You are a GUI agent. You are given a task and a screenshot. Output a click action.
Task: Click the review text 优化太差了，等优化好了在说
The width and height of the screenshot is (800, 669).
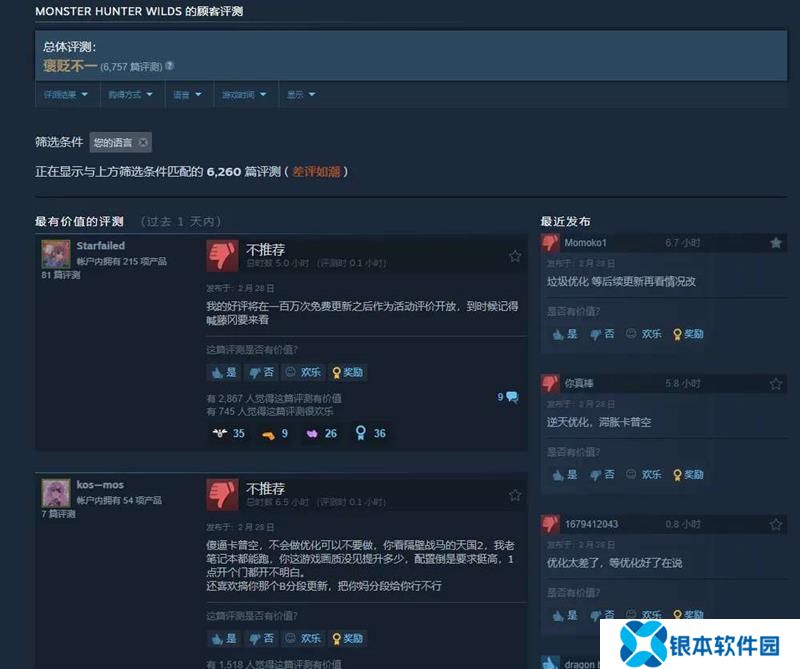click(x=614, y=563)
